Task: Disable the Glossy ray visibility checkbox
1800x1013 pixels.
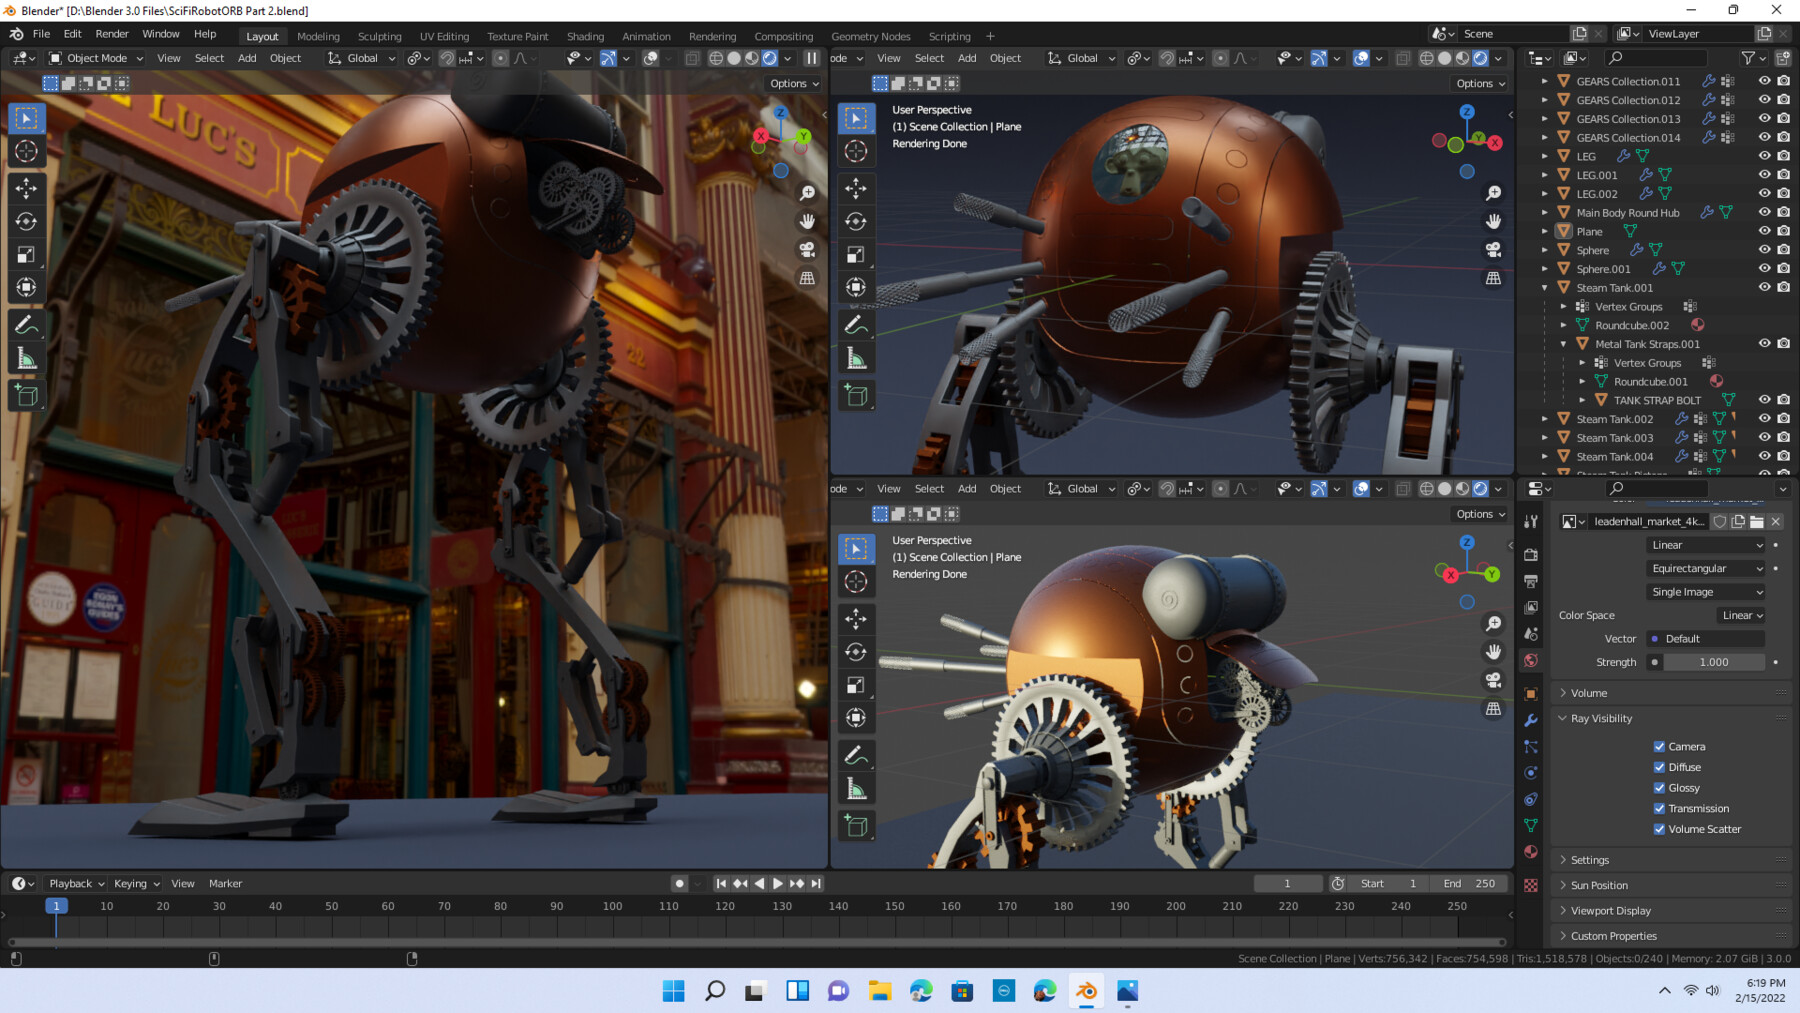Action: (x=1659, y=788)
